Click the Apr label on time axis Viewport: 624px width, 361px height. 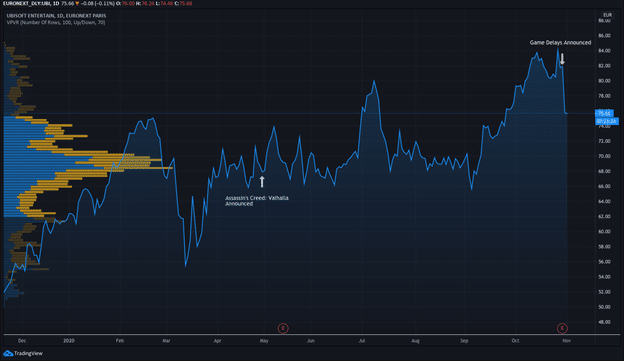217,341
